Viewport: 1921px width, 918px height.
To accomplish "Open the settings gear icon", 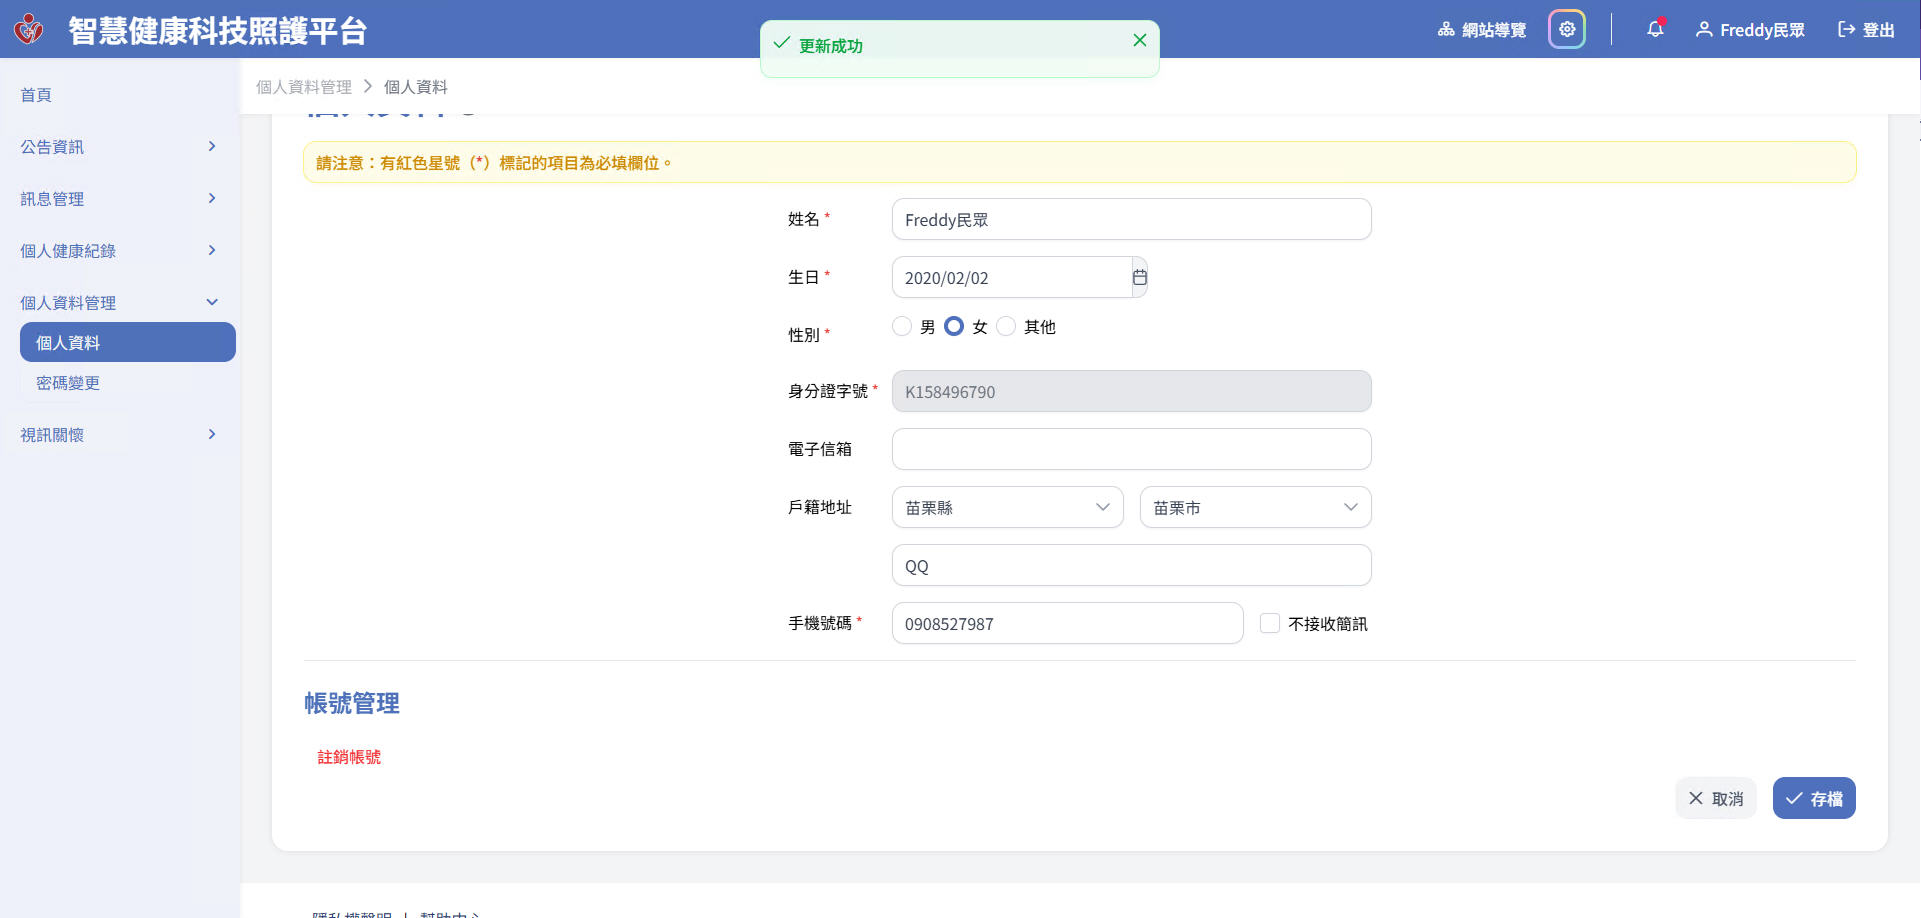I will click(x=1567, y=29).
